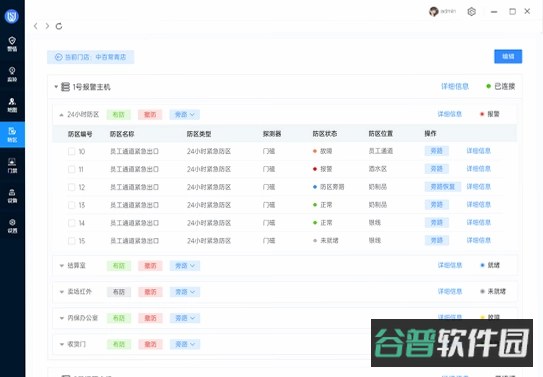Open the 门禁 access control section

coord(12,165)
